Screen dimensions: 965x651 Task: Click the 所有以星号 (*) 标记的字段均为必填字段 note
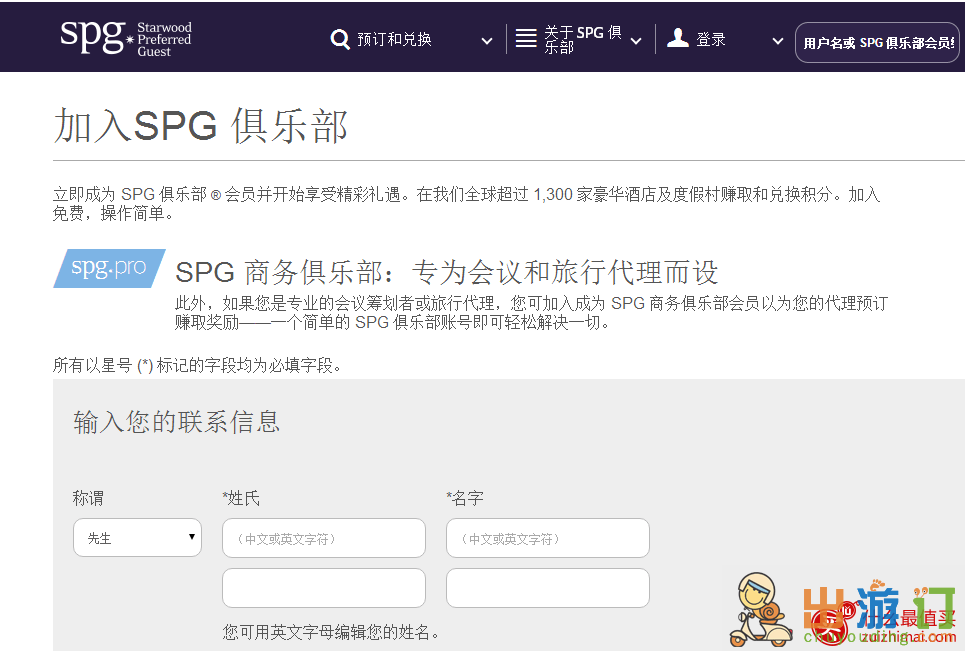pos(197,365)
